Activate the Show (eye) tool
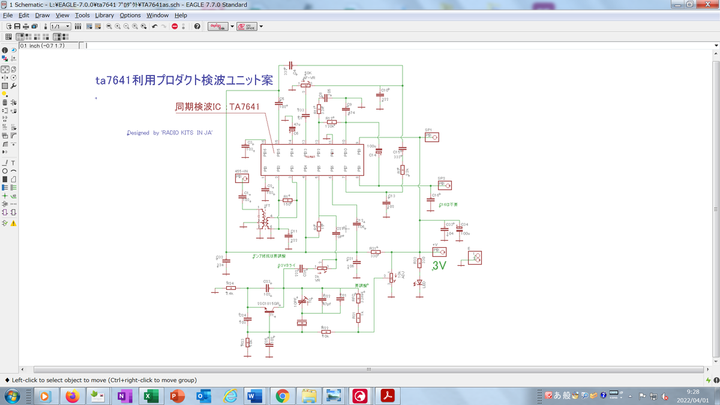Viewport: 720px width, 405px height. point(13,49)
